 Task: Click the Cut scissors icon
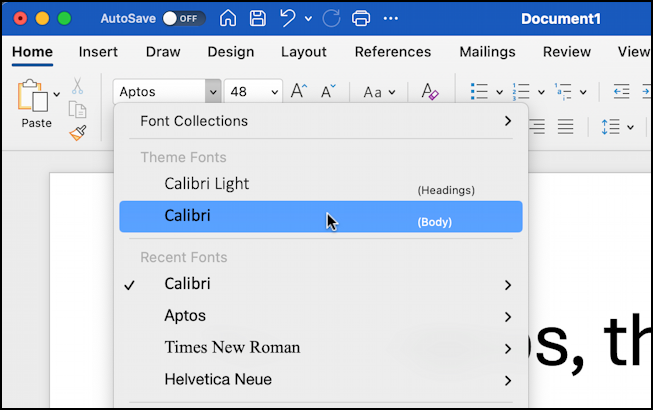77,86
